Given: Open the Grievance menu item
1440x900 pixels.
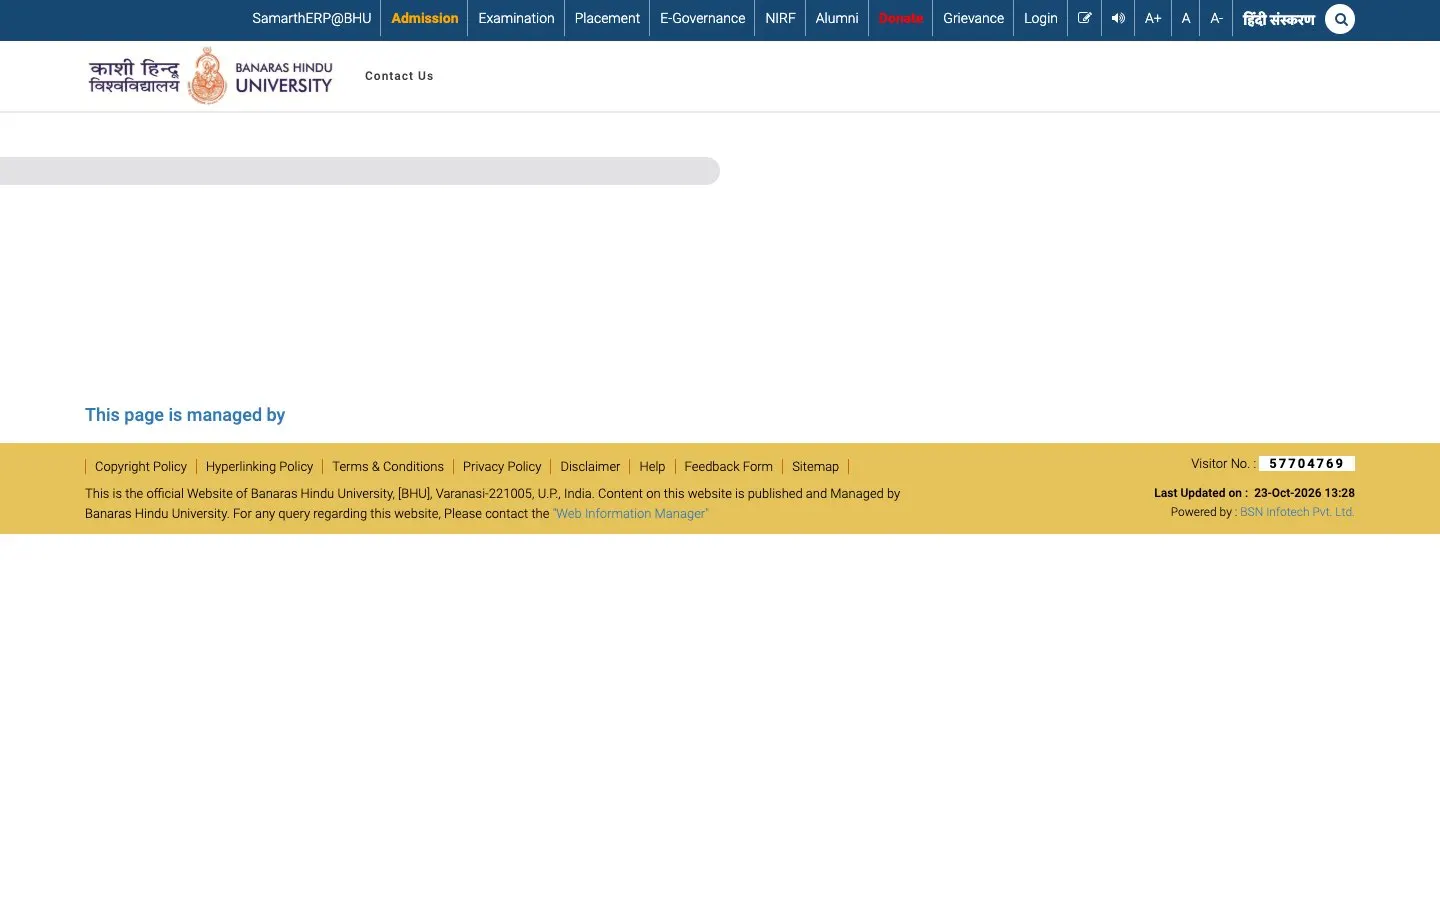Looking at the screenshot, I should tap(973, 18).
